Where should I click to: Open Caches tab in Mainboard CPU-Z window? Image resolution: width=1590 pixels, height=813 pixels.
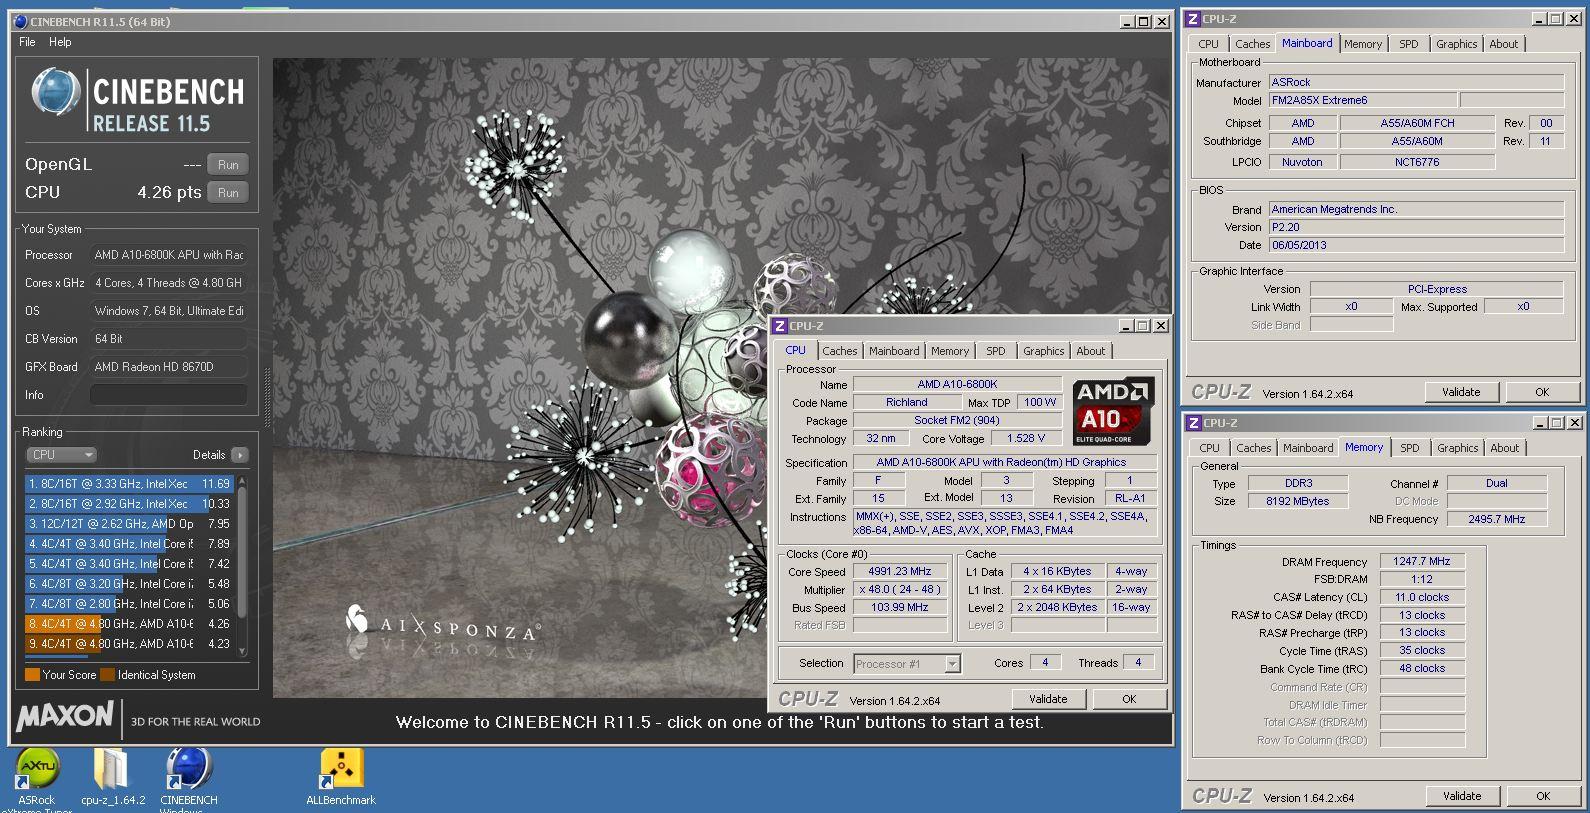point(1253,44)
